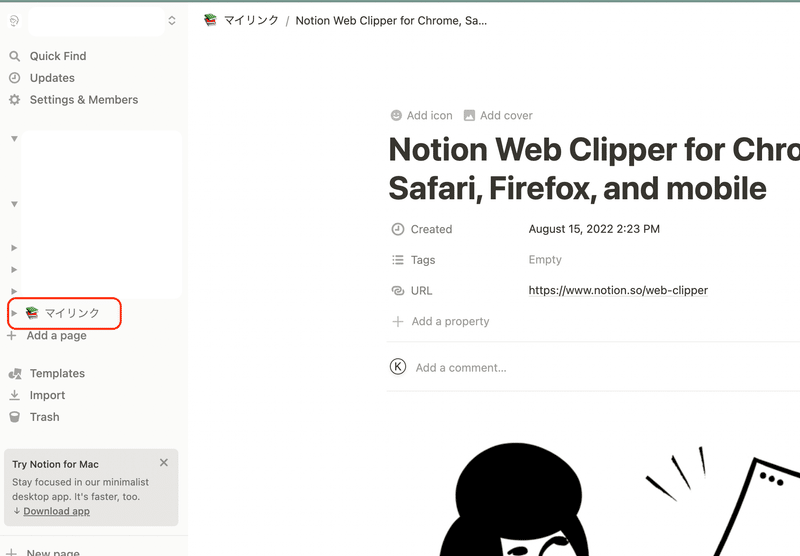
Task: Click マイリンク in breadcrumb
Action: click(252, 20)
